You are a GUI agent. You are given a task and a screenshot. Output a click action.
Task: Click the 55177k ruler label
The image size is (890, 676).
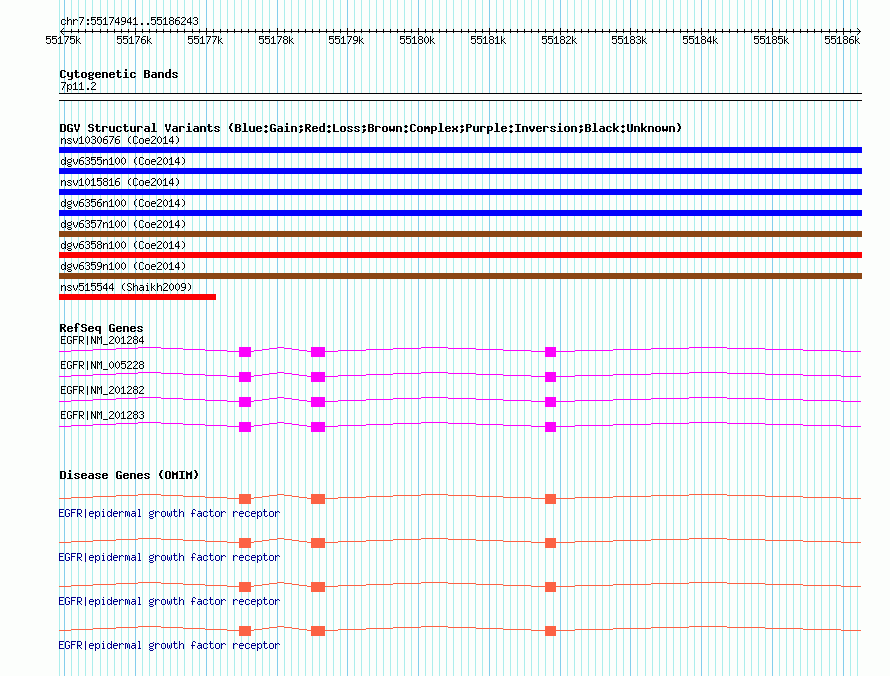(205, 40)
